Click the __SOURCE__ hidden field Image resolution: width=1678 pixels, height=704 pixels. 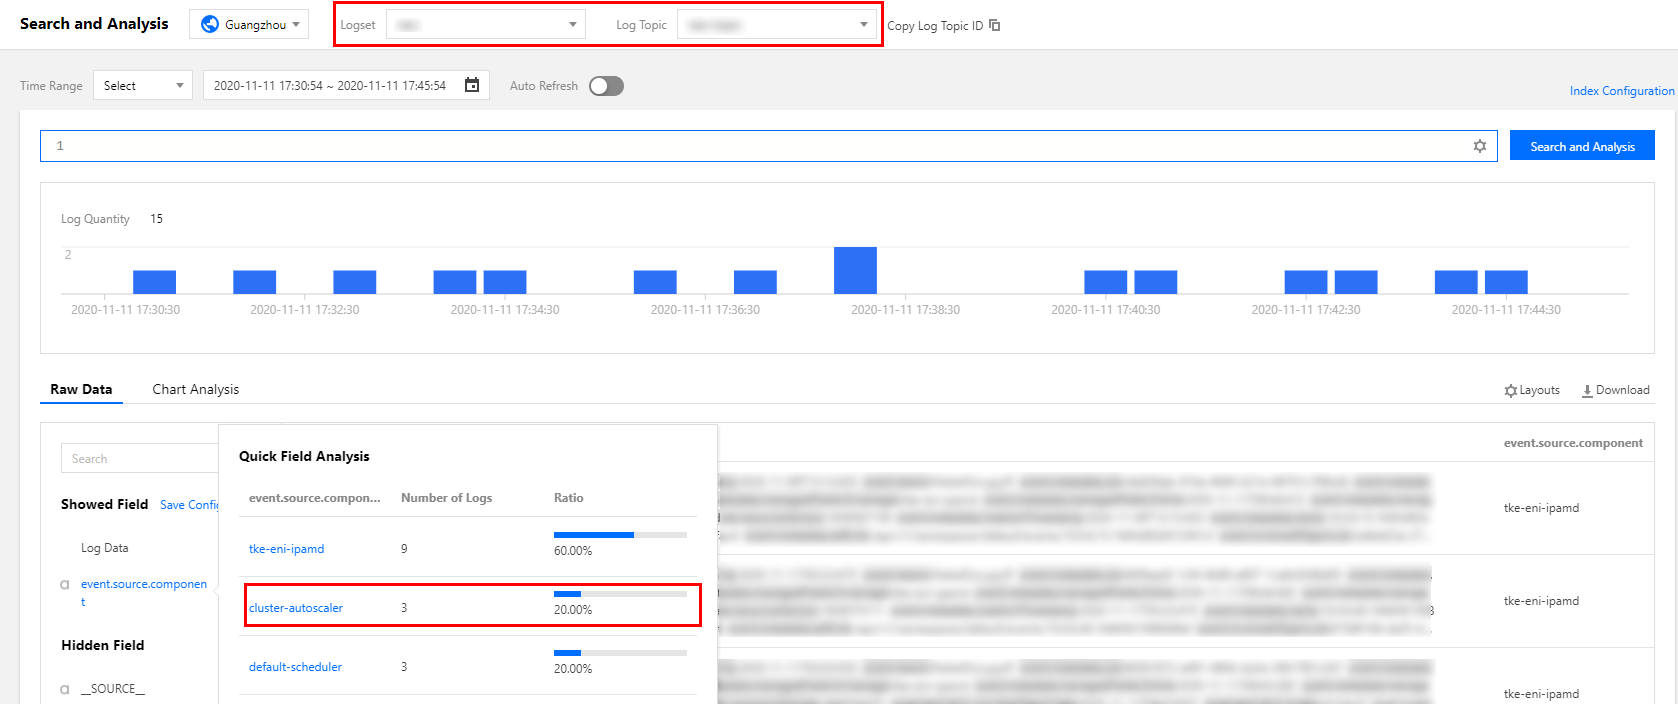click(113, 689)
